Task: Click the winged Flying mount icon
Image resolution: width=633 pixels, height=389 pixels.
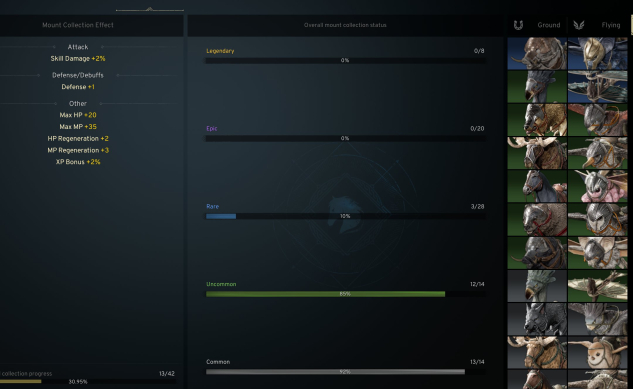Action: [579, 25]
